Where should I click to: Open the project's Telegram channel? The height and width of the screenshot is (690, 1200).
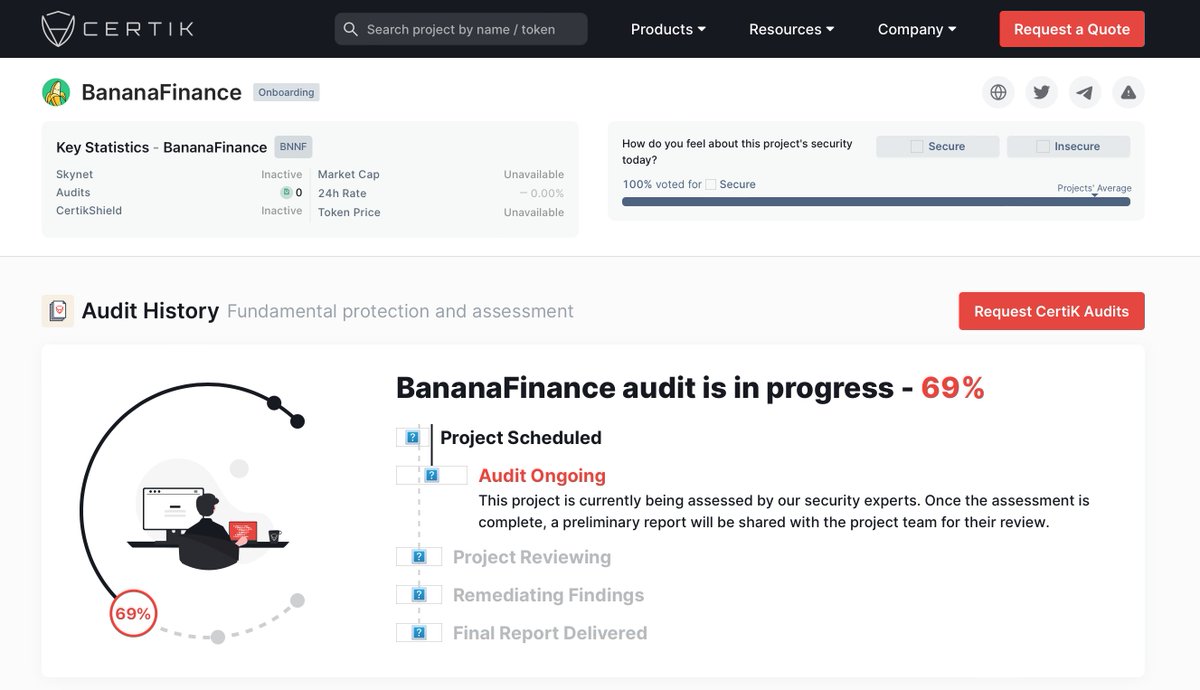[x=1085, y=92]
